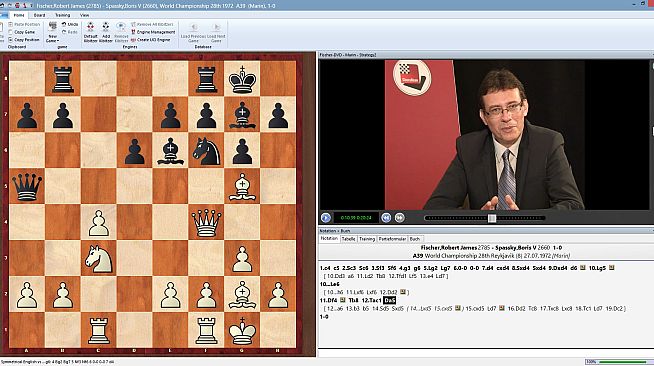
Task: Click the video fast-forward button
Action: [400, 218]
